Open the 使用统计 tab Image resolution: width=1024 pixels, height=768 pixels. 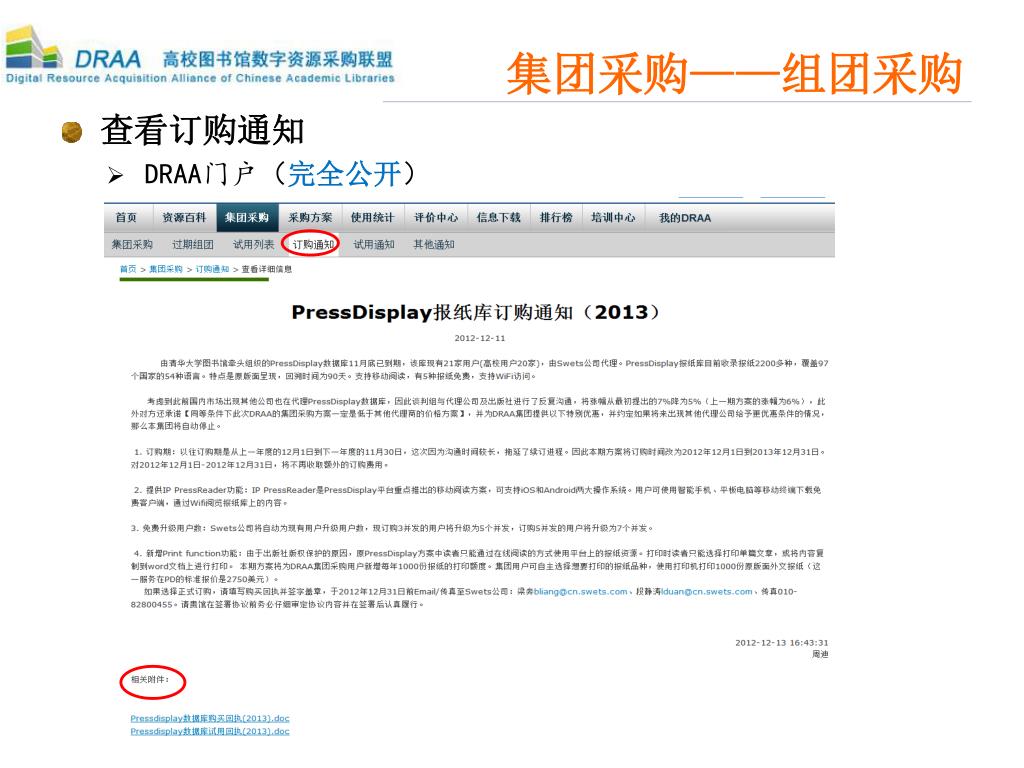[x=372, y=217]
